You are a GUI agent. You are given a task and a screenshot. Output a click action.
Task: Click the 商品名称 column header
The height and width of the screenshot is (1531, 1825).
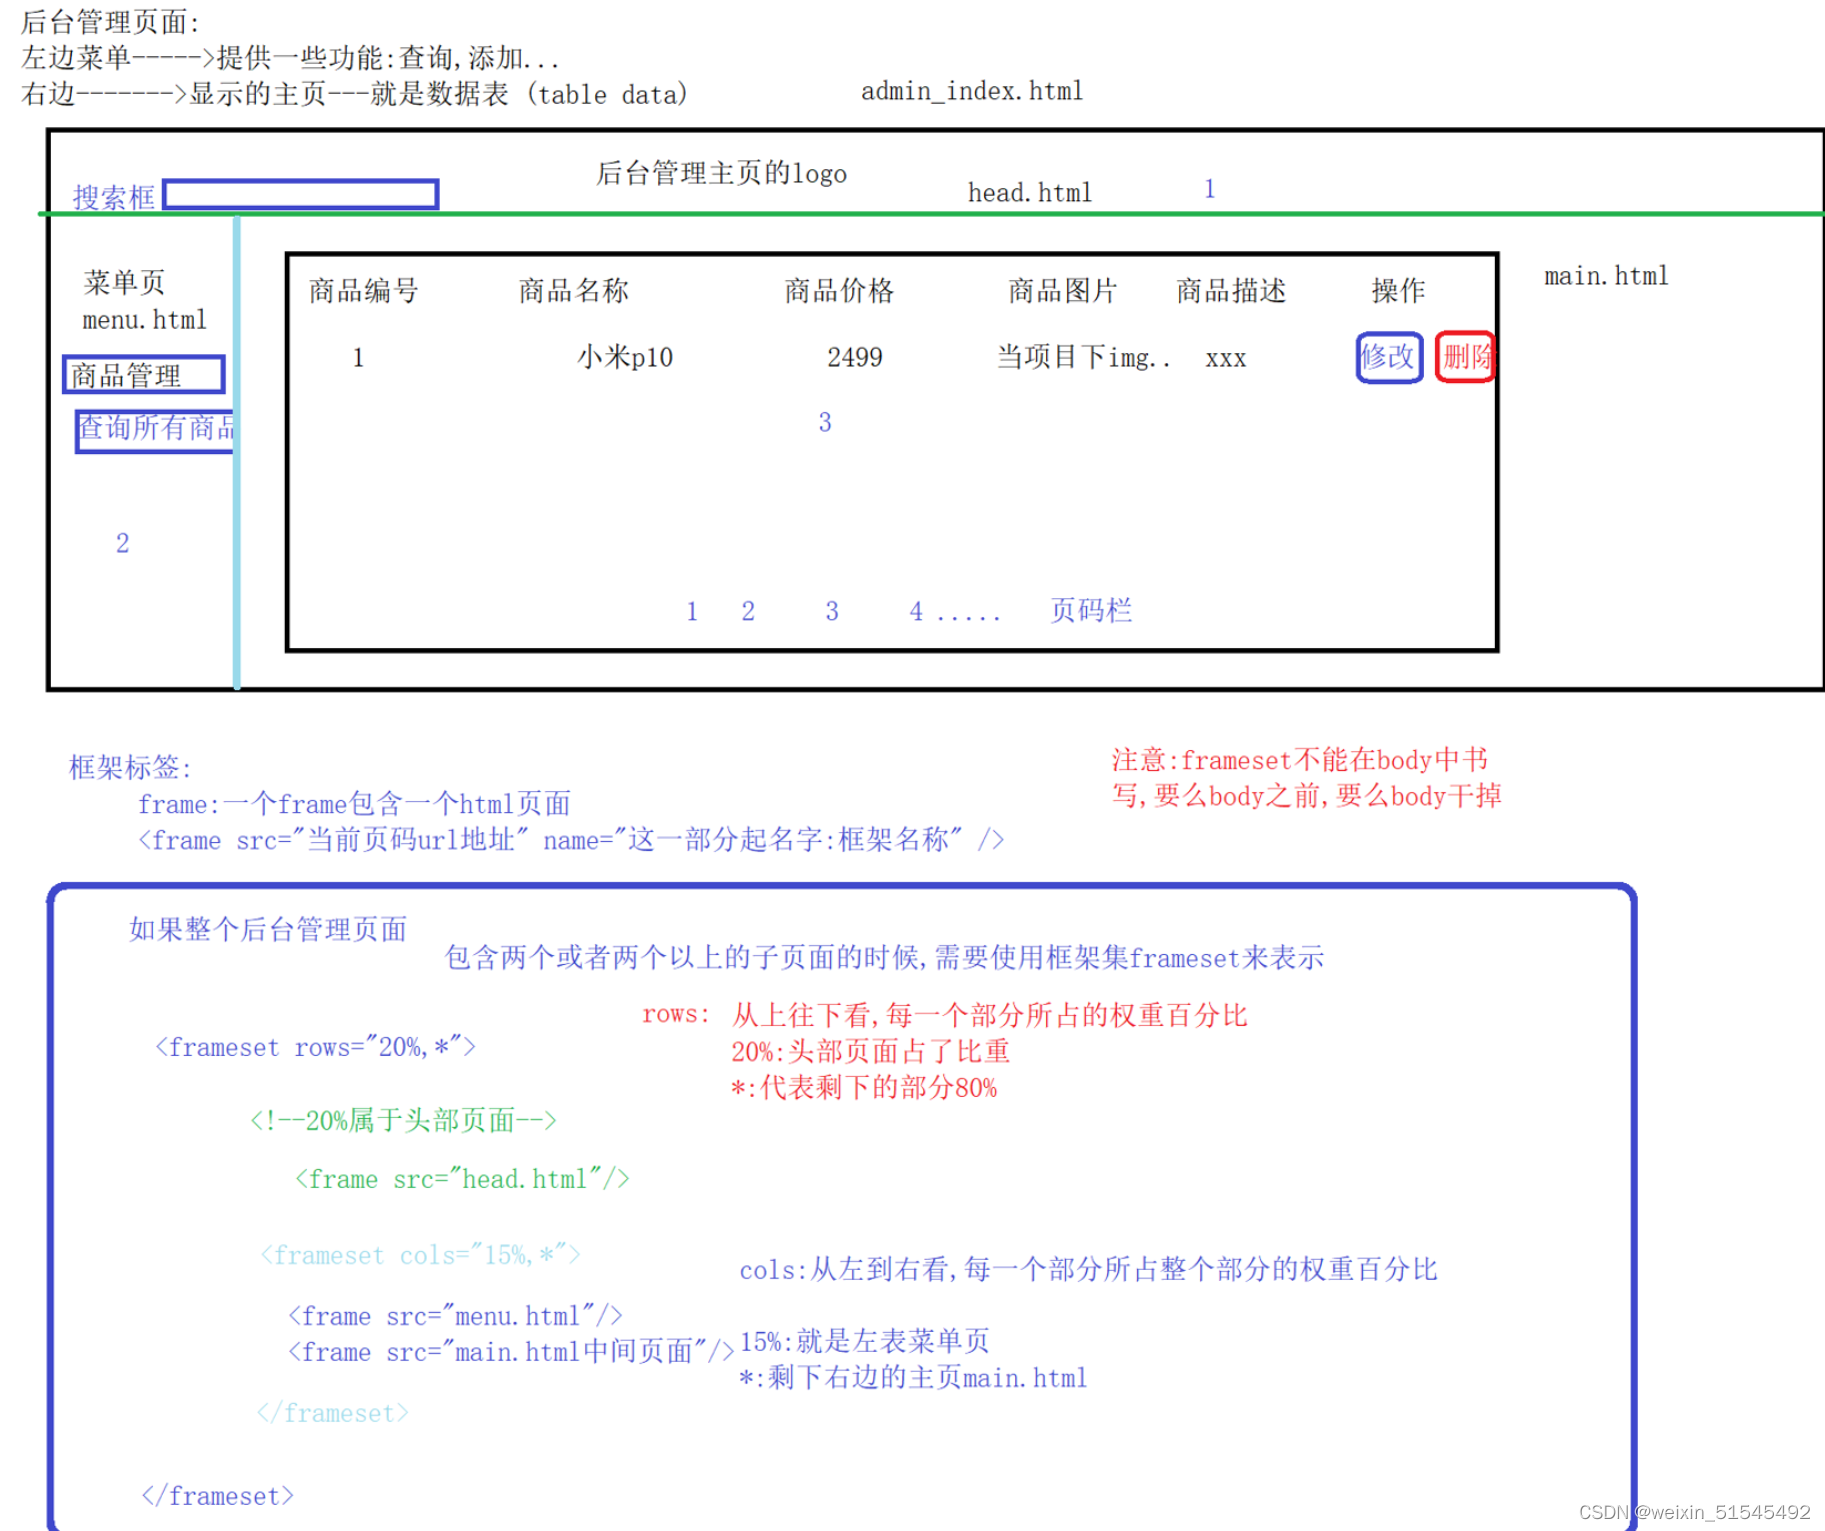[x=573, y=291]
